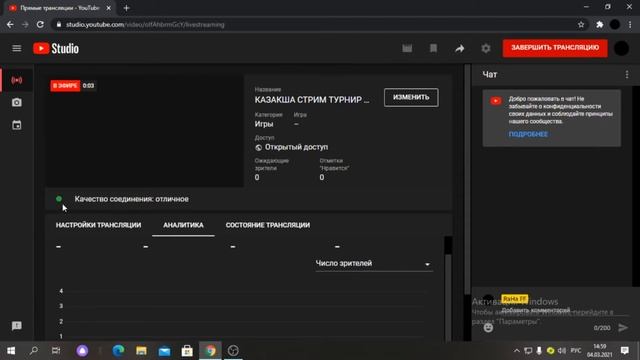Click the Качество соединения: отличное status

pyautogui.click(x=131, y=199)
